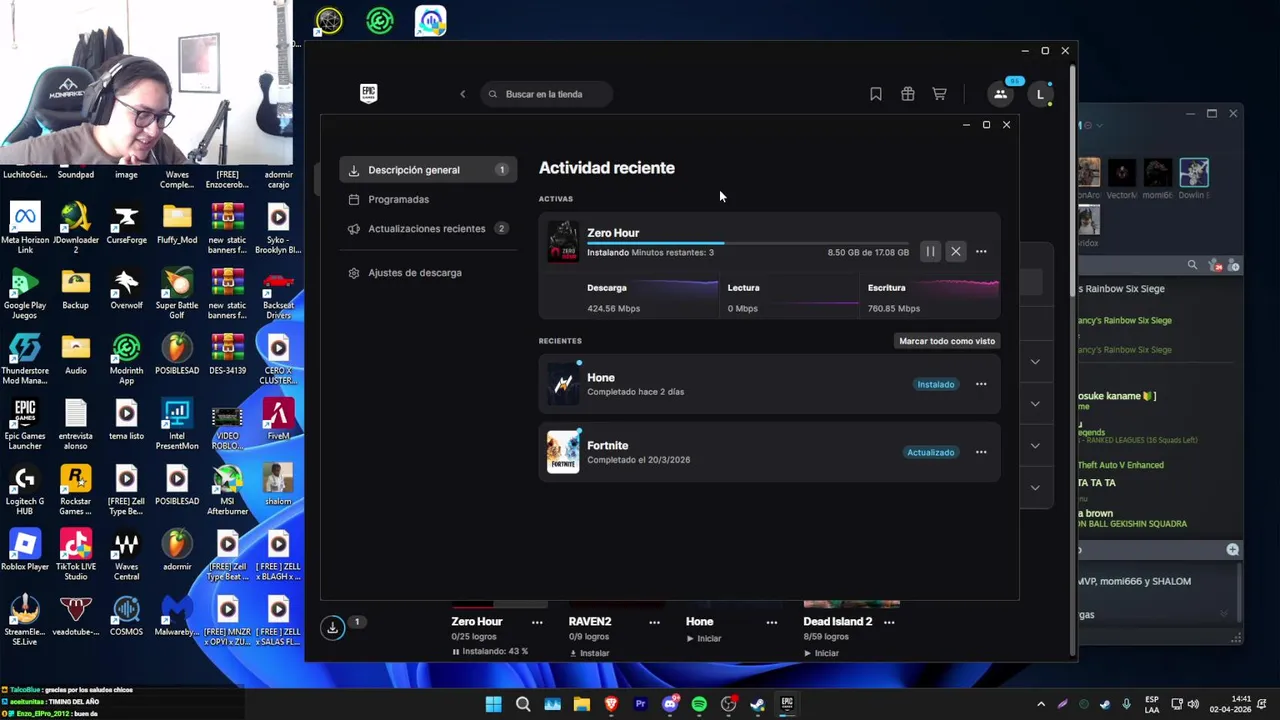The image size is (1280, 720).
Task: Click the Dowlin avatar in Steam friends
Action: pos(1194,173)
